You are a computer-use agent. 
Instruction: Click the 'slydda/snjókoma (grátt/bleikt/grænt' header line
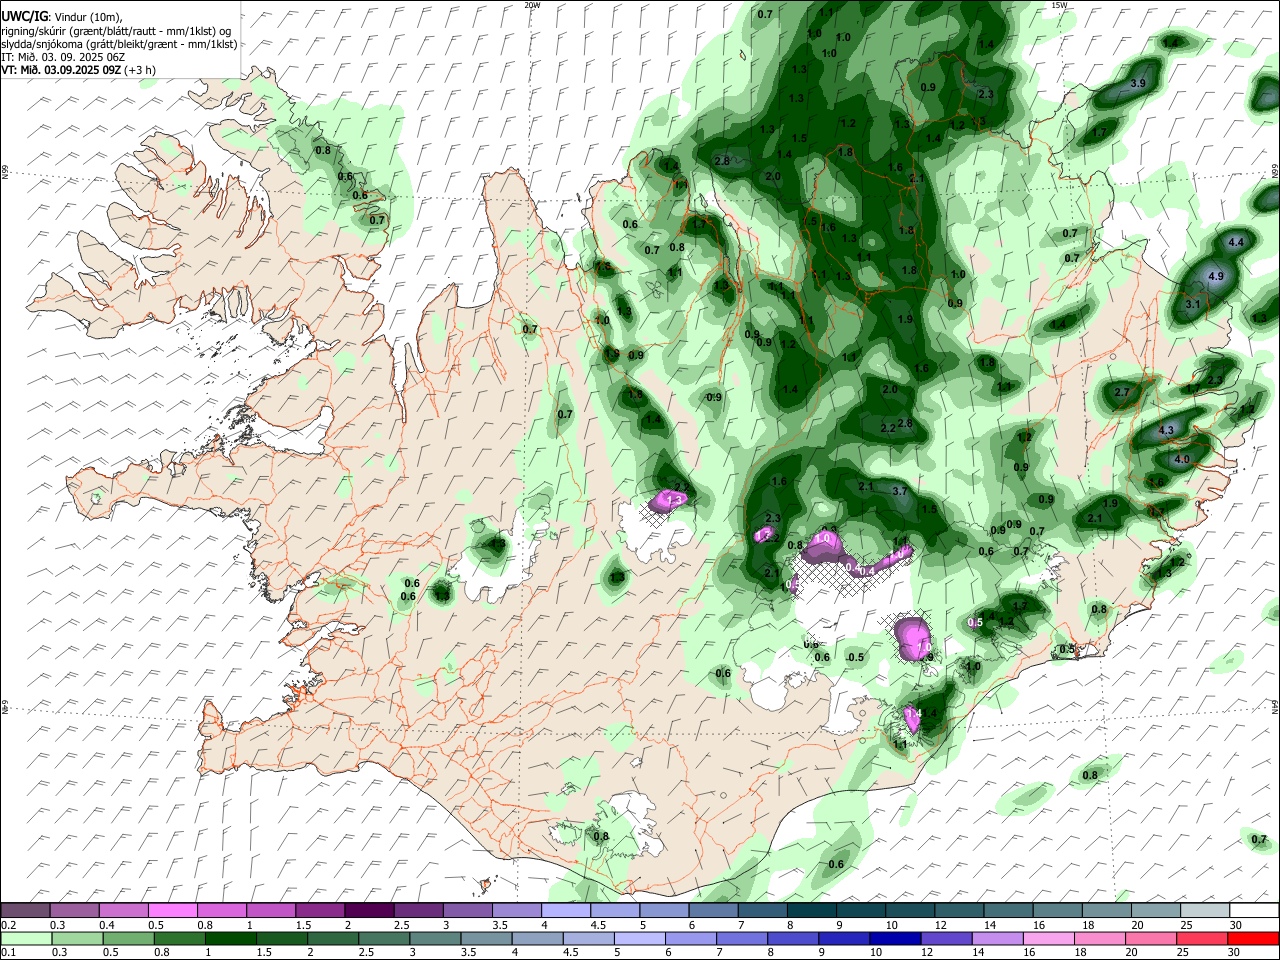pyautogui.click(x=119, y=44)
